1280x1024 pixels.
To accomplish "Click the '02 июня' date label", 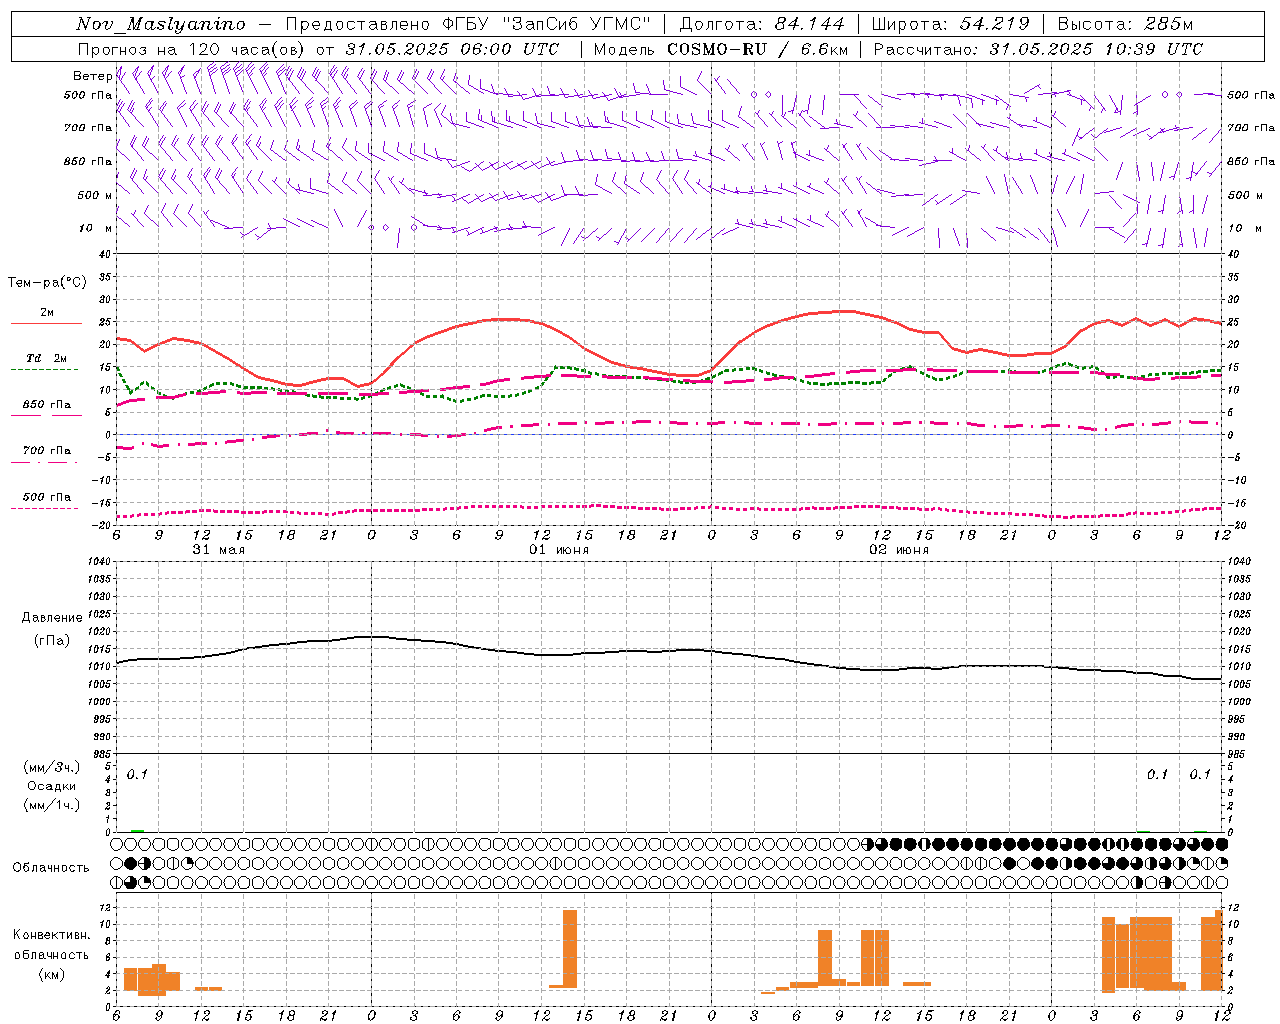I will pos(899,550).
